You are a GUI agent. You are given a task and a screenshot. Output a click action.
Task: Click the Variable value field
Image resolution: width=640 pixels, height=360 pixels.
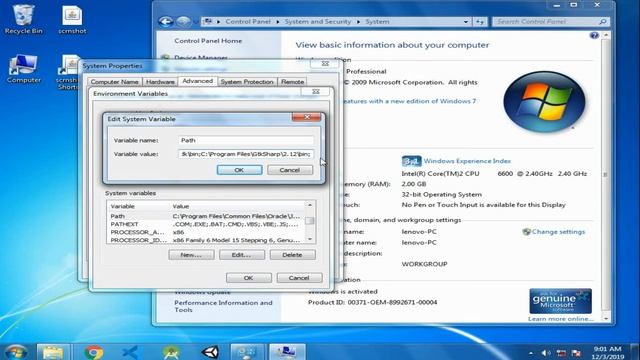pos(246,154)
